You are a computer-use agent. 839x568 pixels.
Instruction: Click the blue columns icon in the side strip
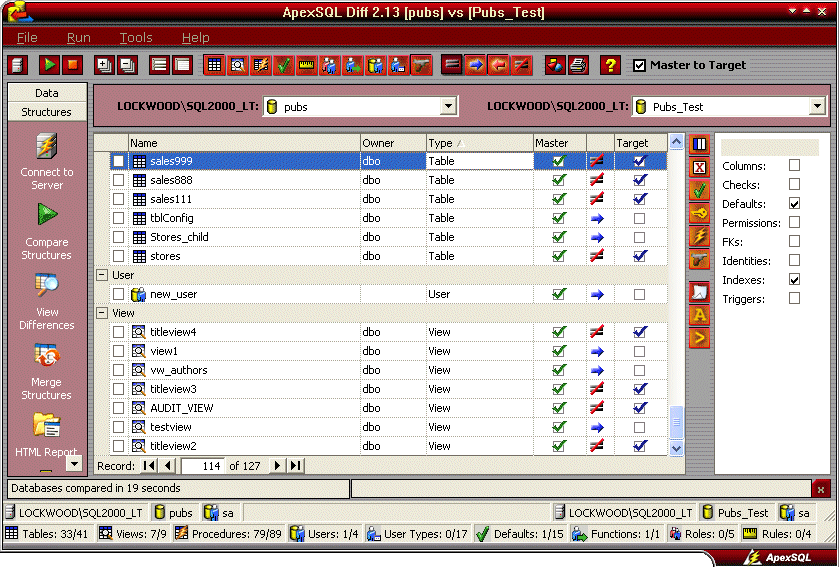pyautogui.click(x=699, y=144)
